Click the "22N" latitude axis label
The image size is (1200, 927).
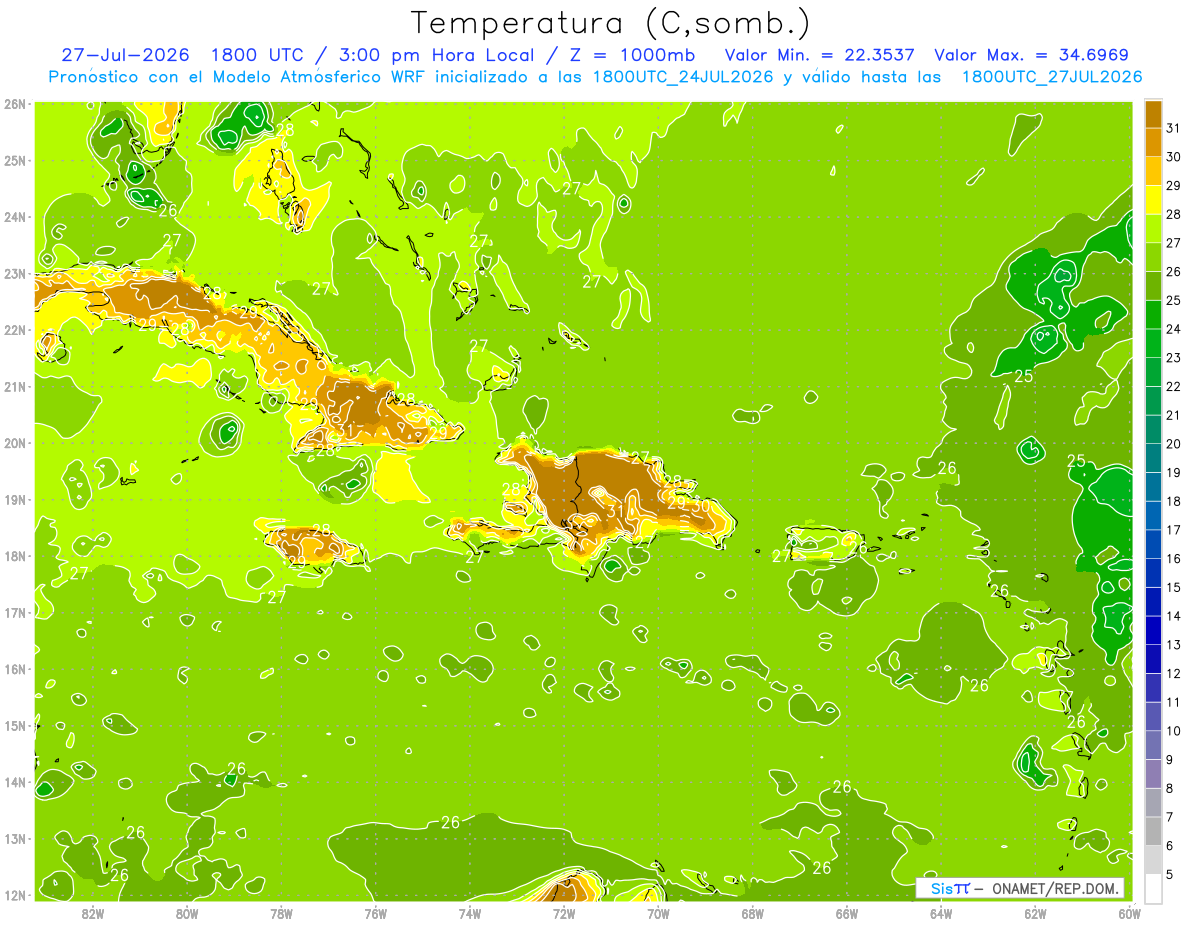click(15, 330)
